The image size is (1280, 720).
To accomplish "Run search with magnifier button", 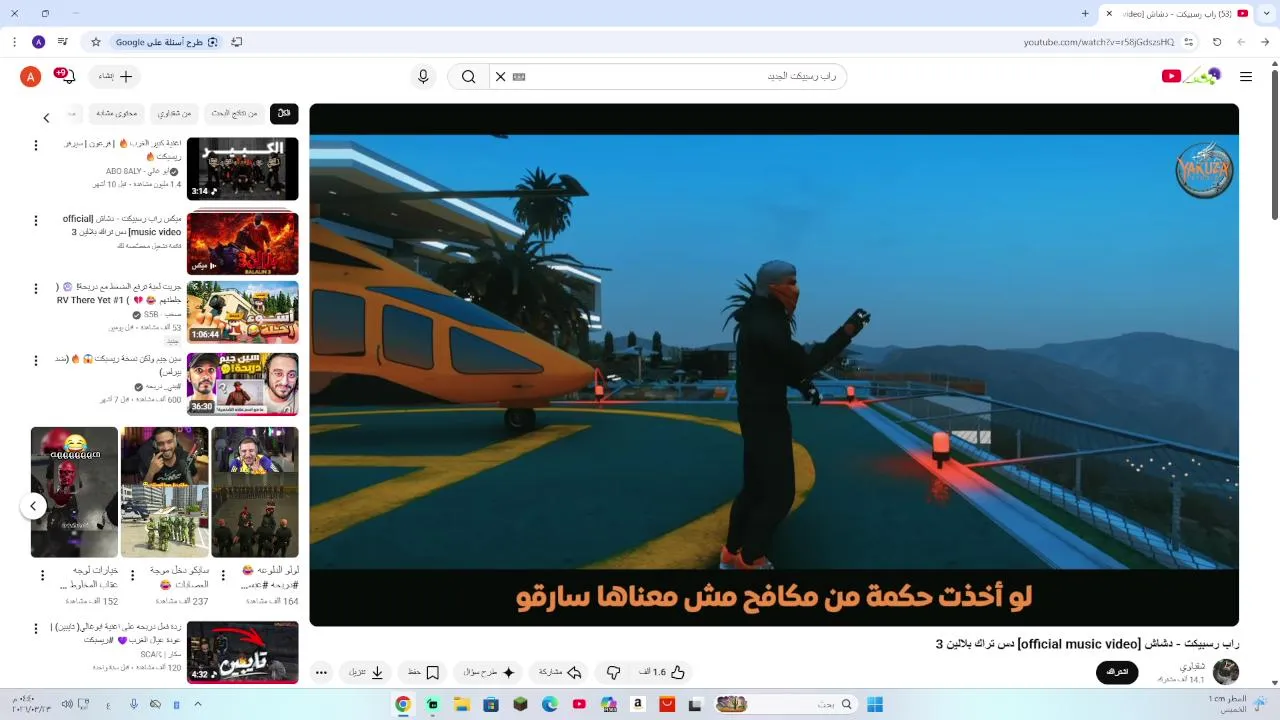I will click(468, 77).
